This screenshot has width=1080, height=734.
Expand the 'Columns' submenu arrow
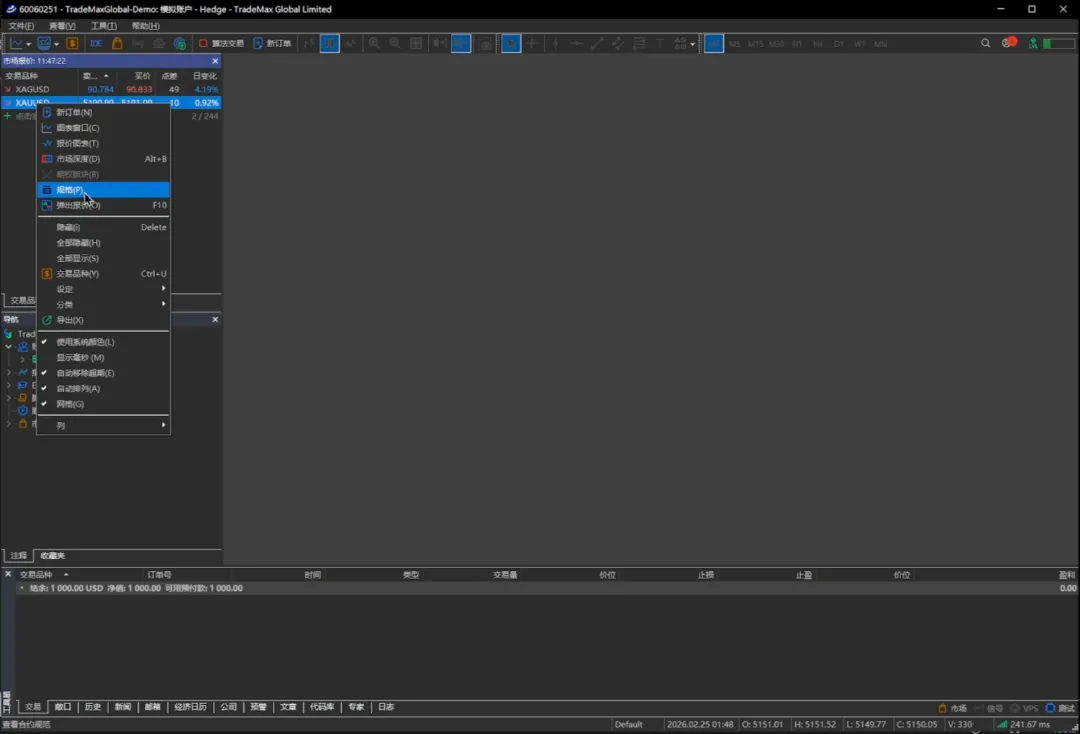coord(163,426)
